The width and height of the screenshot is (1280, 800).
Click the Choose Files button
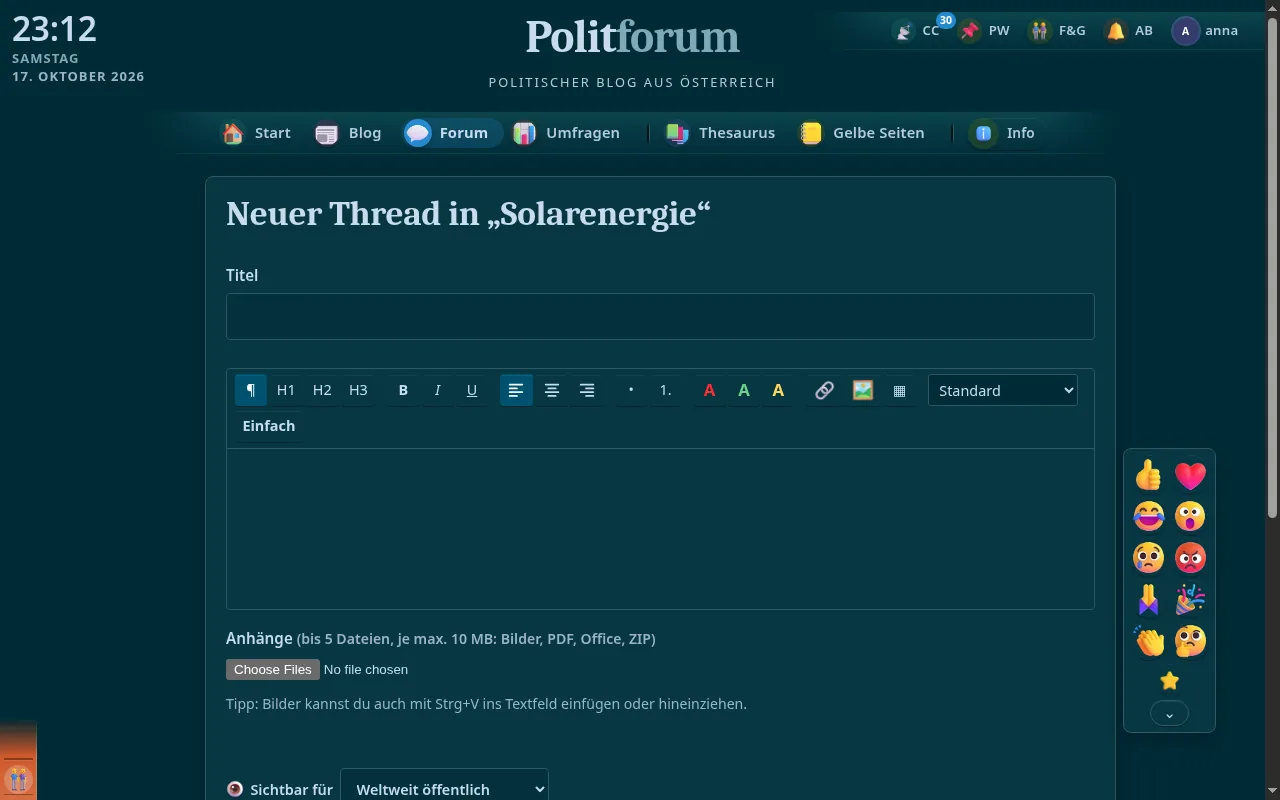(x=273, y=670)
